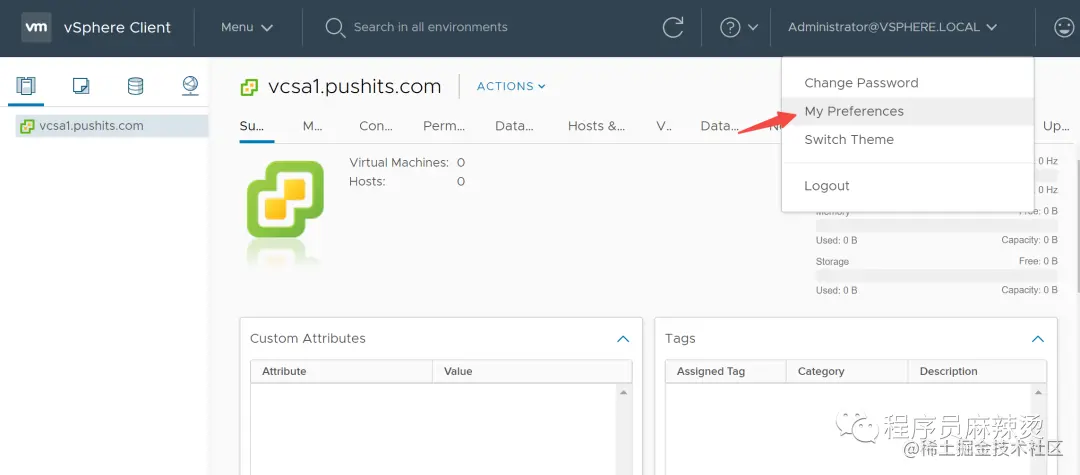This screenshot has width=1080, height=475.
Task: Click the Virtual Machines count label
Action: pos(399,162)
